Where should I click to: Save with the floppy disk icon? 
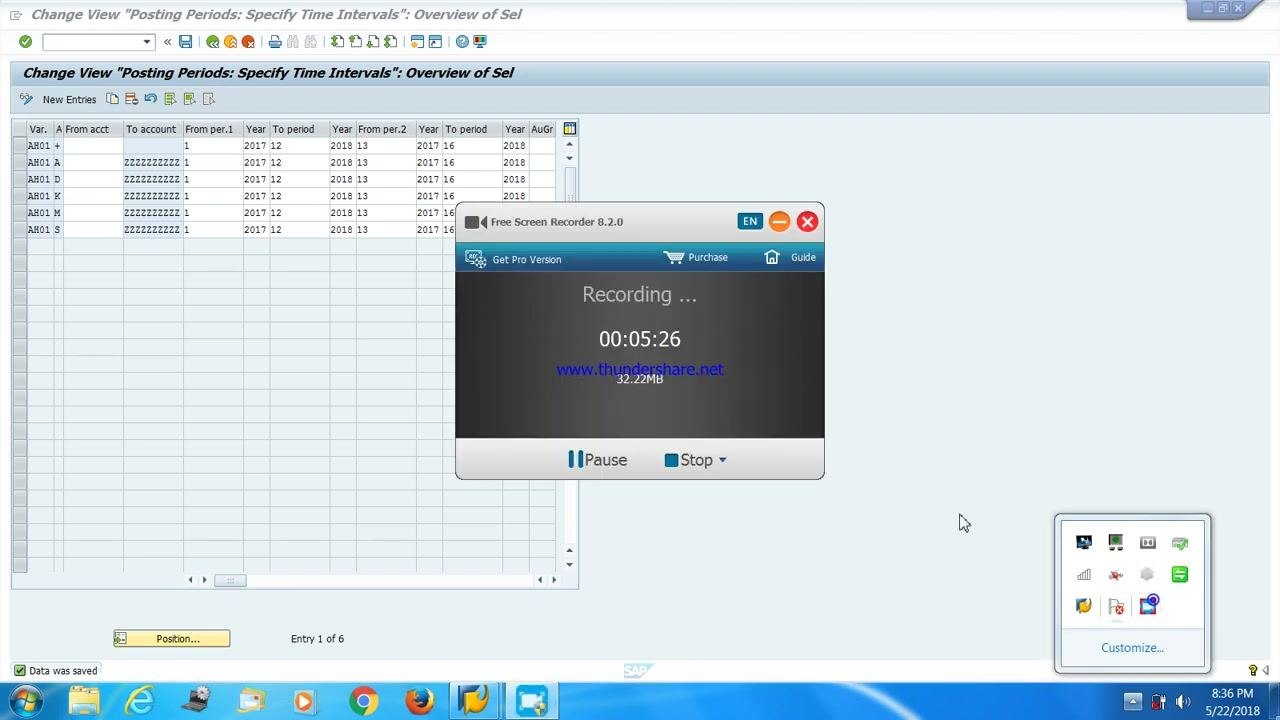(185, 41)
